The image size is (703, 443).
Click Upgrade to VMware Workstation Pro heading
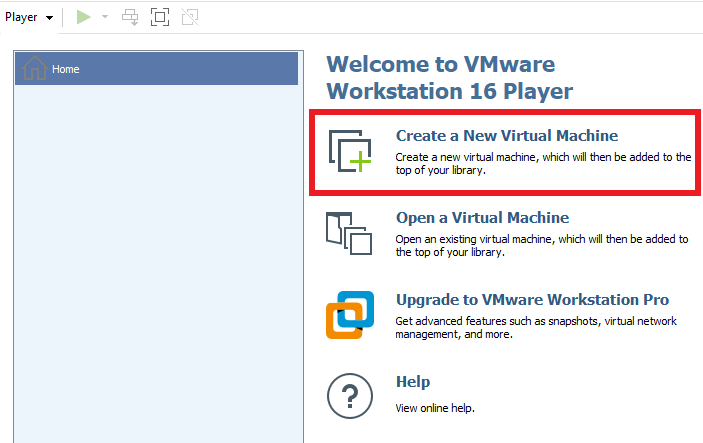click(x=532, y=300)
